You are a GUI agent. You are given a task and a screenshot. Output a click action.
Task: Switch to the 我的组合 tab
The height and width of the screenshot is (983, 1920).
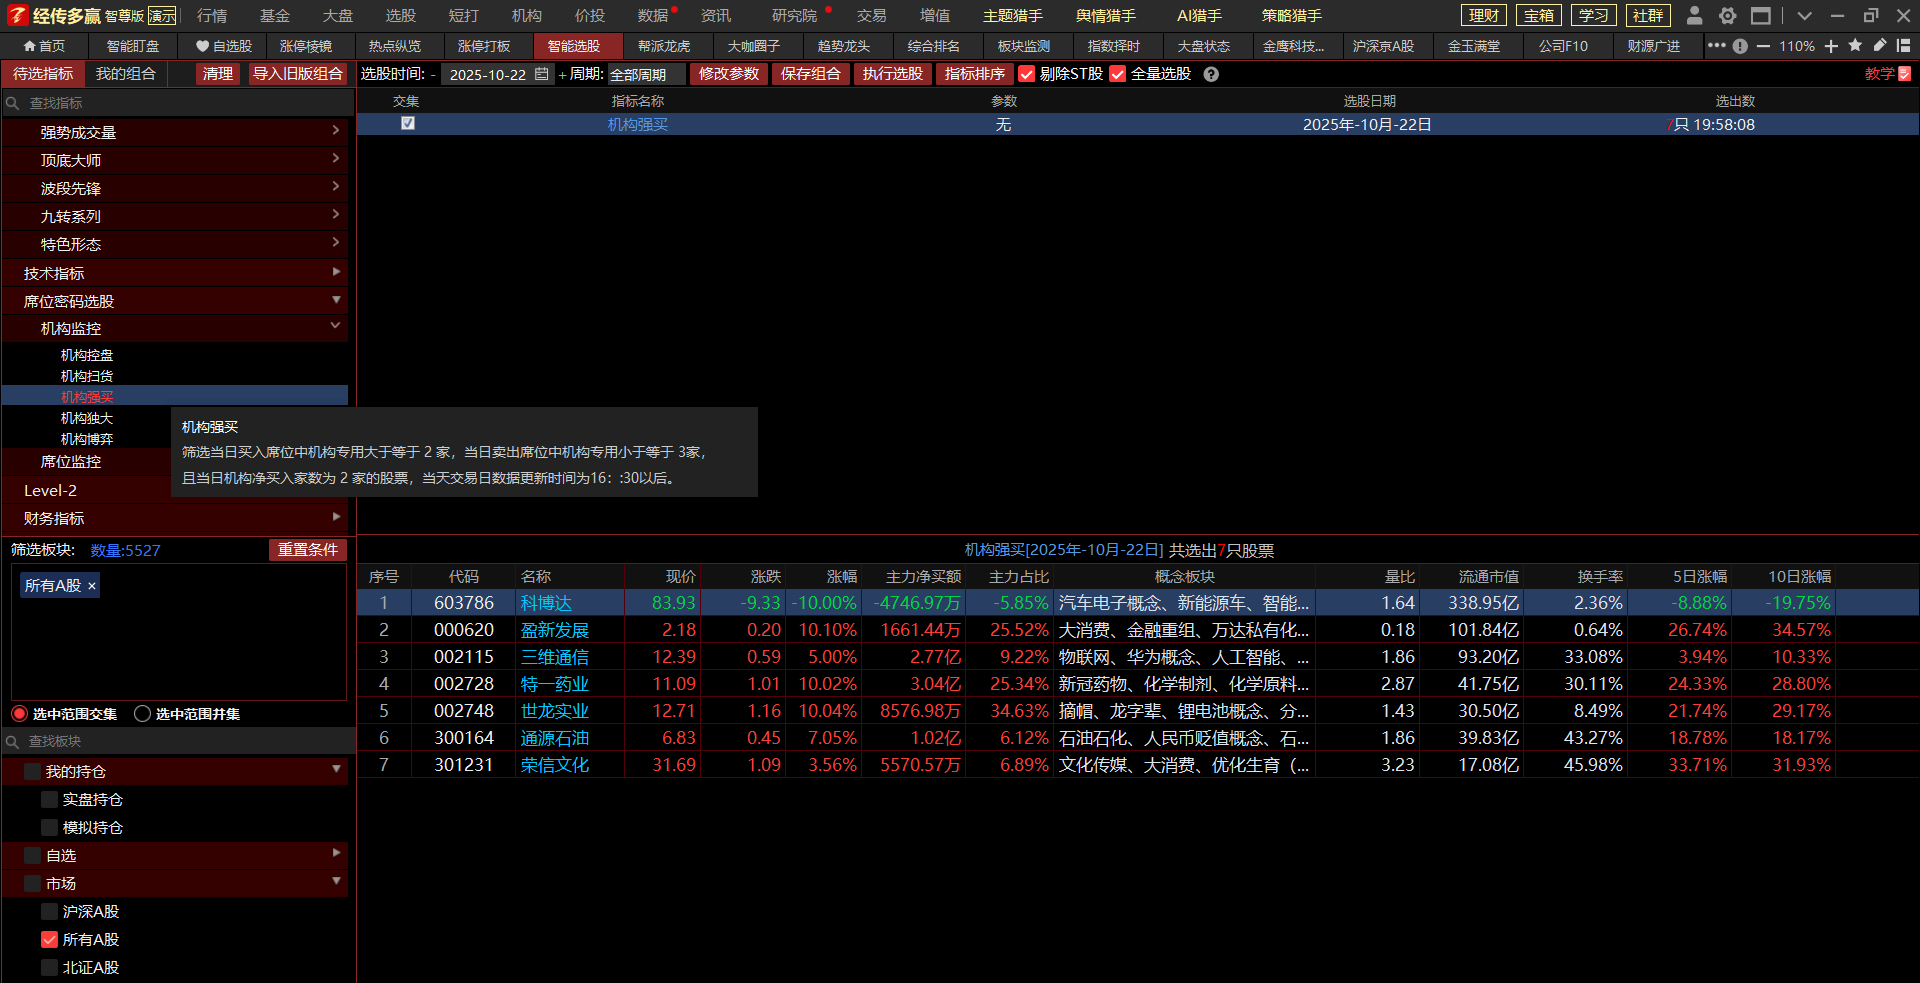(126, 74)
